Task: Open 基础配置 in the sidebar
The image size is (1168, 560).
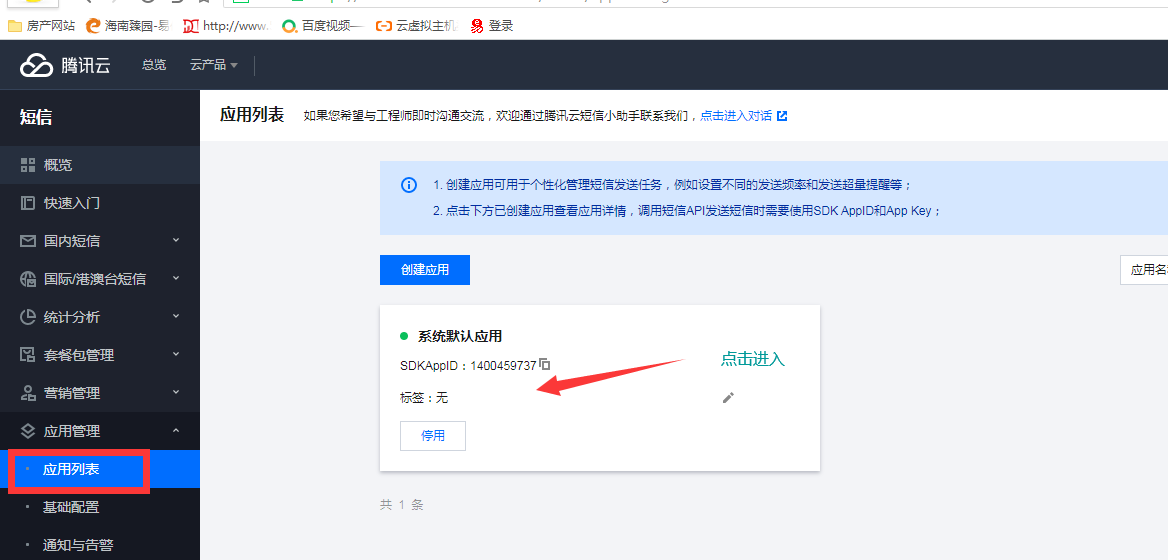Action: (x=100, y=507)
